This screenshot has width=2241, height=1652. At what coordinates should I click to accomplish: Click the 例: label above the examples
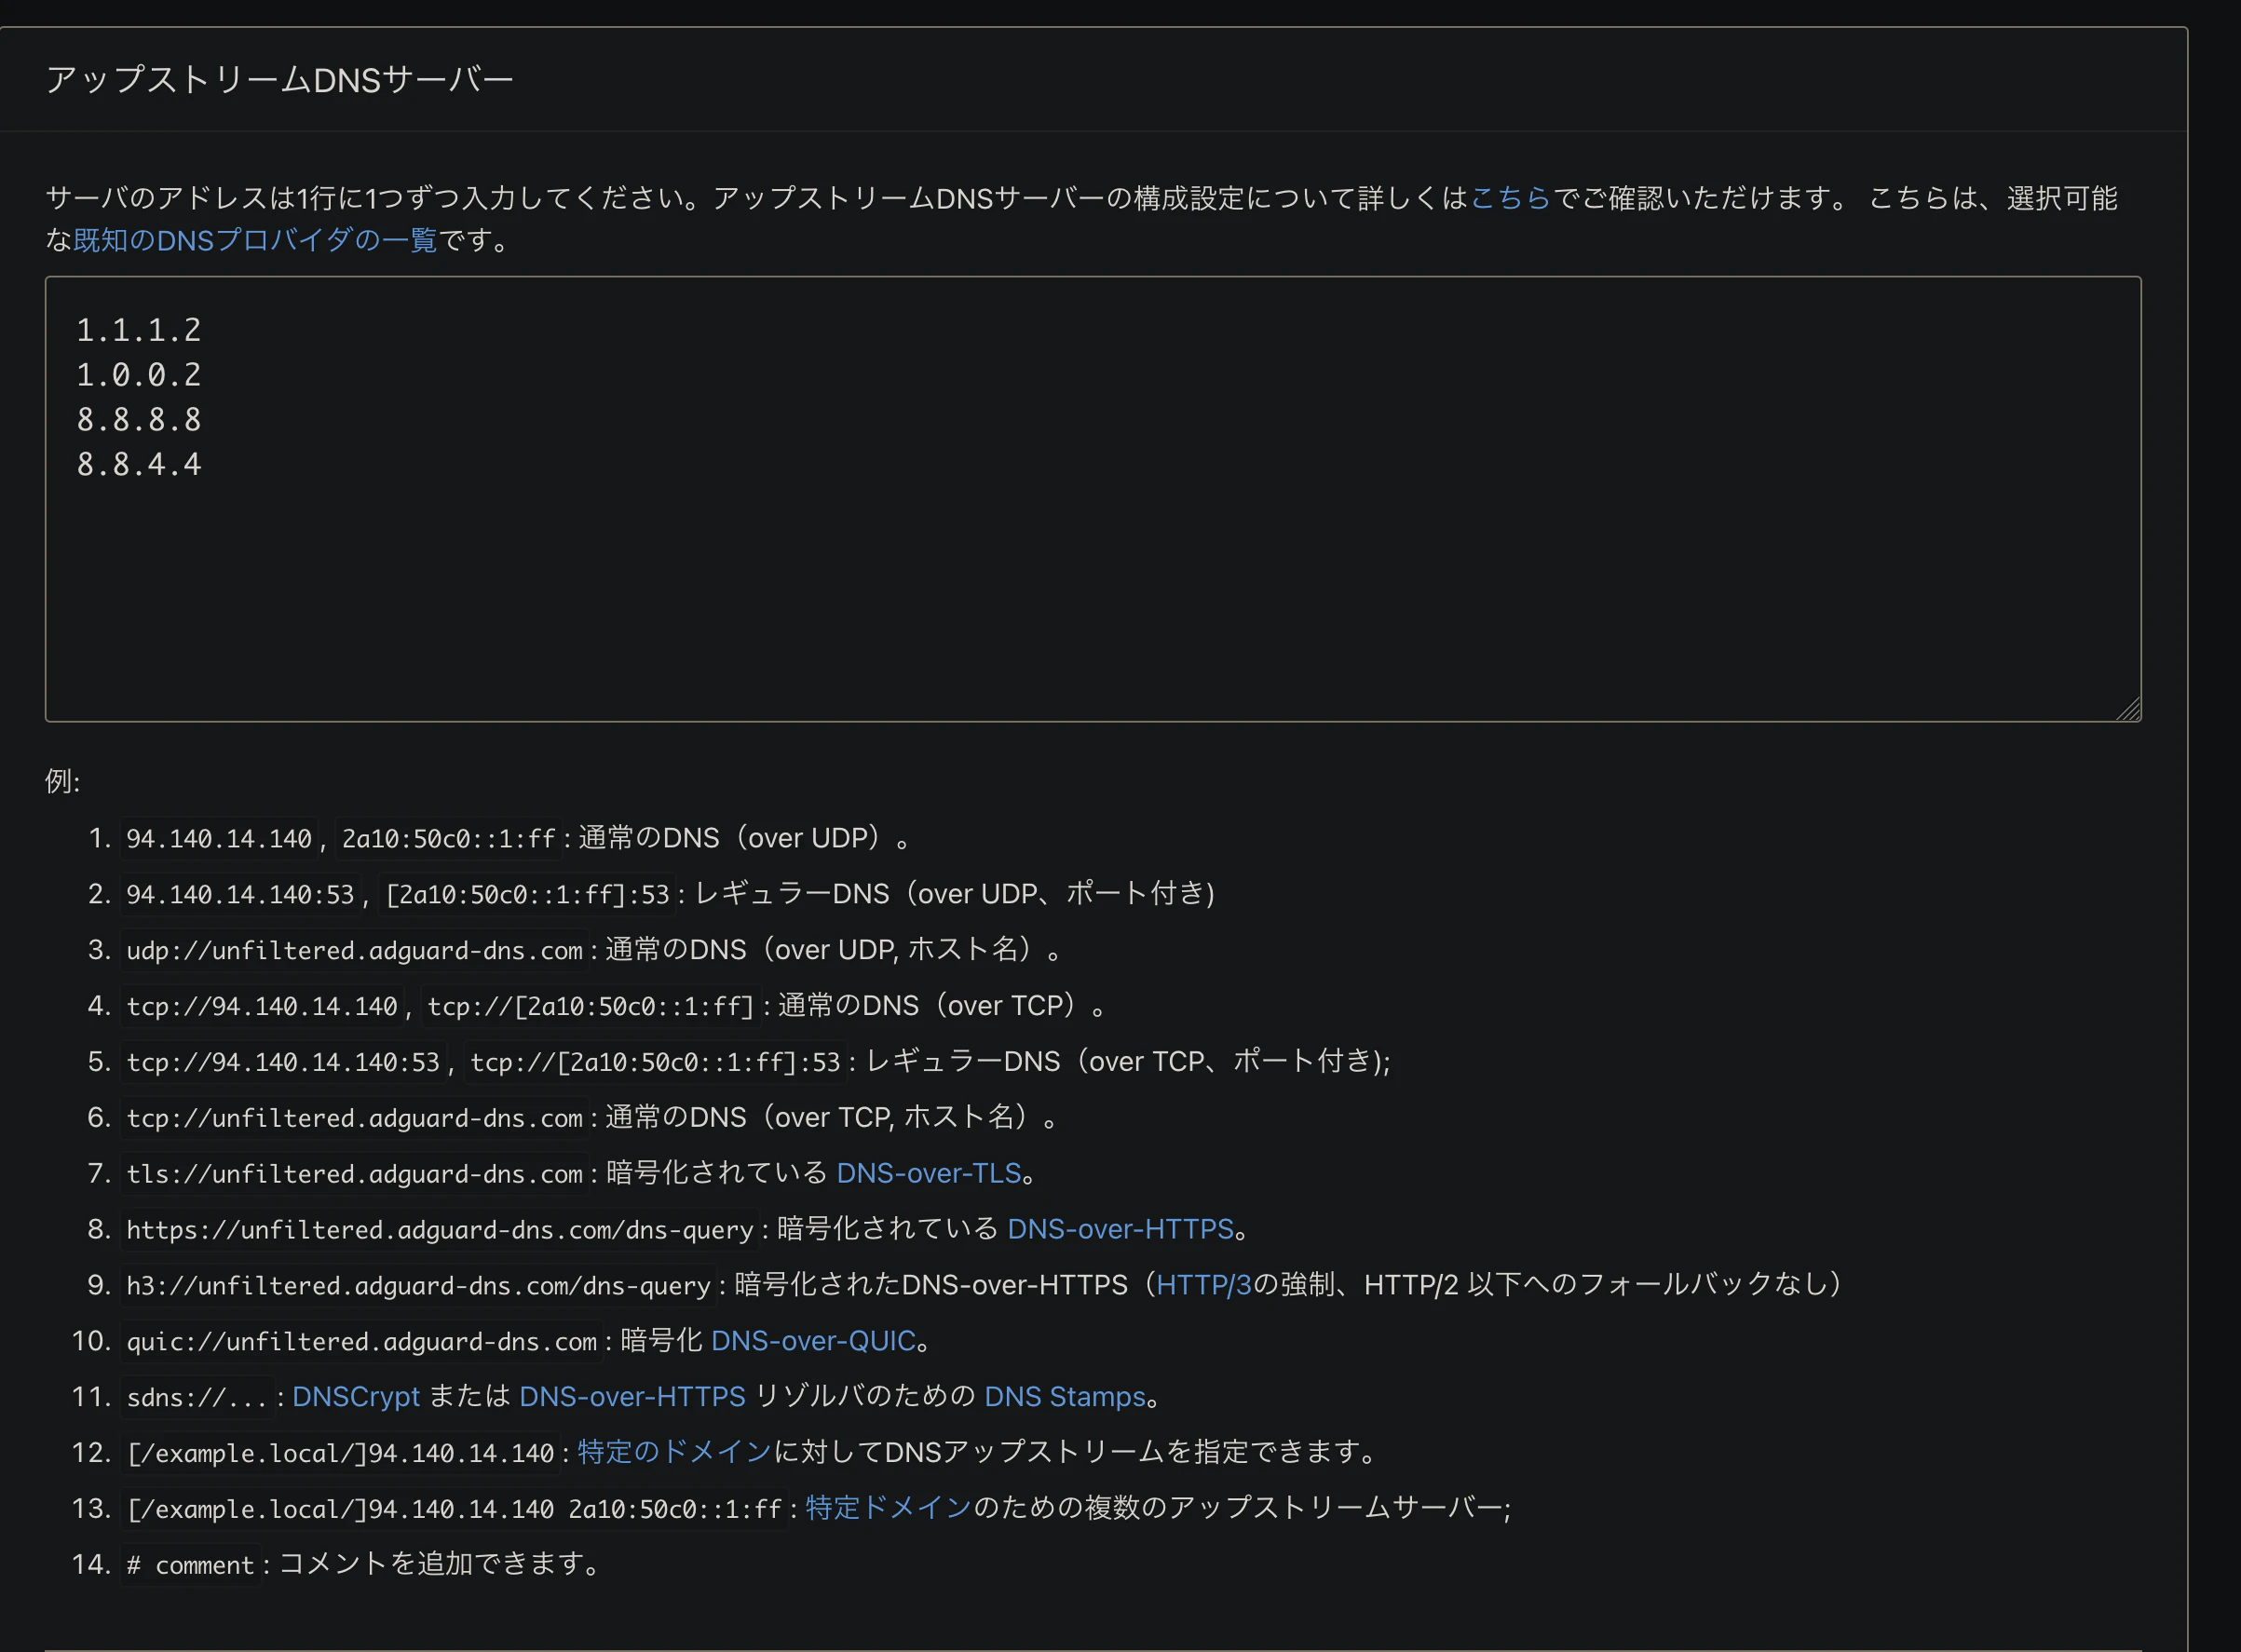[x=62, y=781]
